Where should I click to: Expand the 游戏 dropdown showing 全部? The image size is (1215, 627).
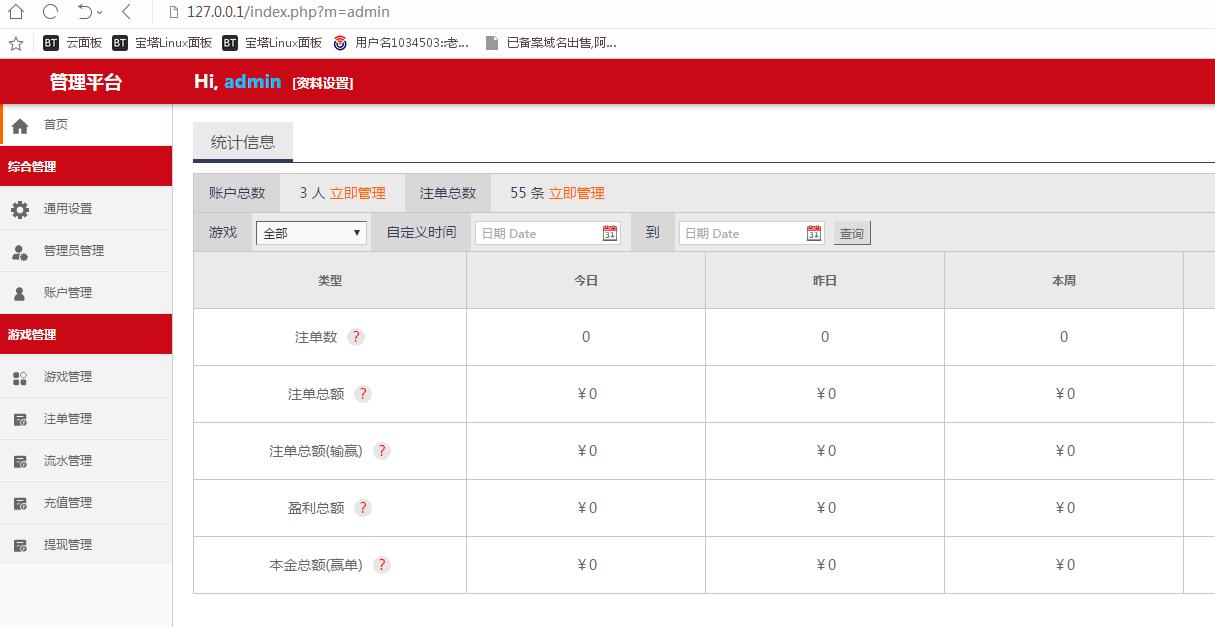(311, 233)
